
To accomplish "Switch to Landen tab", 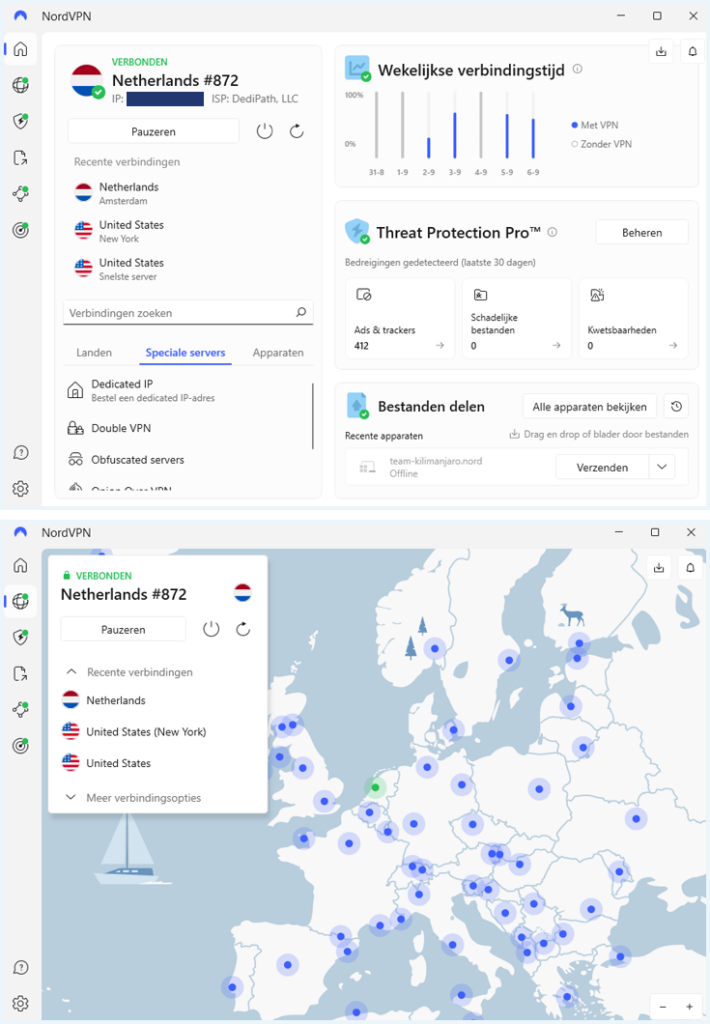I will click(x=94, y=353).
